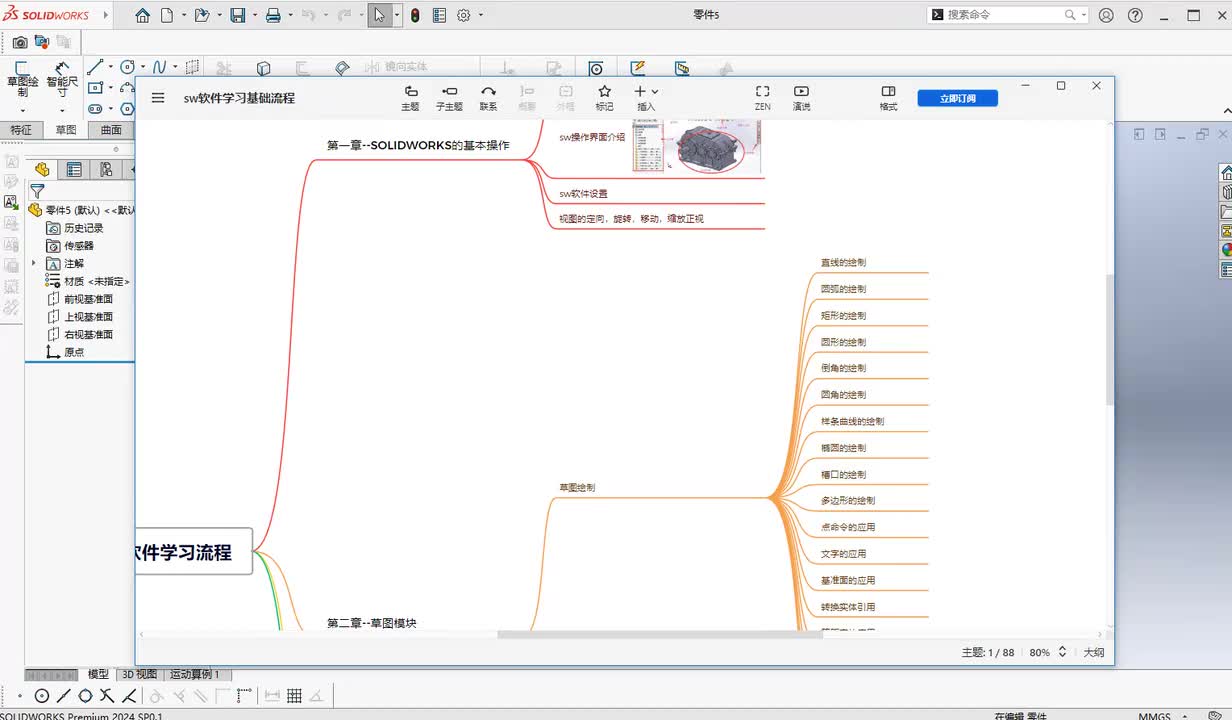Switch to the Surfaces (曲面) tab
1232x720 pixels.
click(x=111, y=130)
